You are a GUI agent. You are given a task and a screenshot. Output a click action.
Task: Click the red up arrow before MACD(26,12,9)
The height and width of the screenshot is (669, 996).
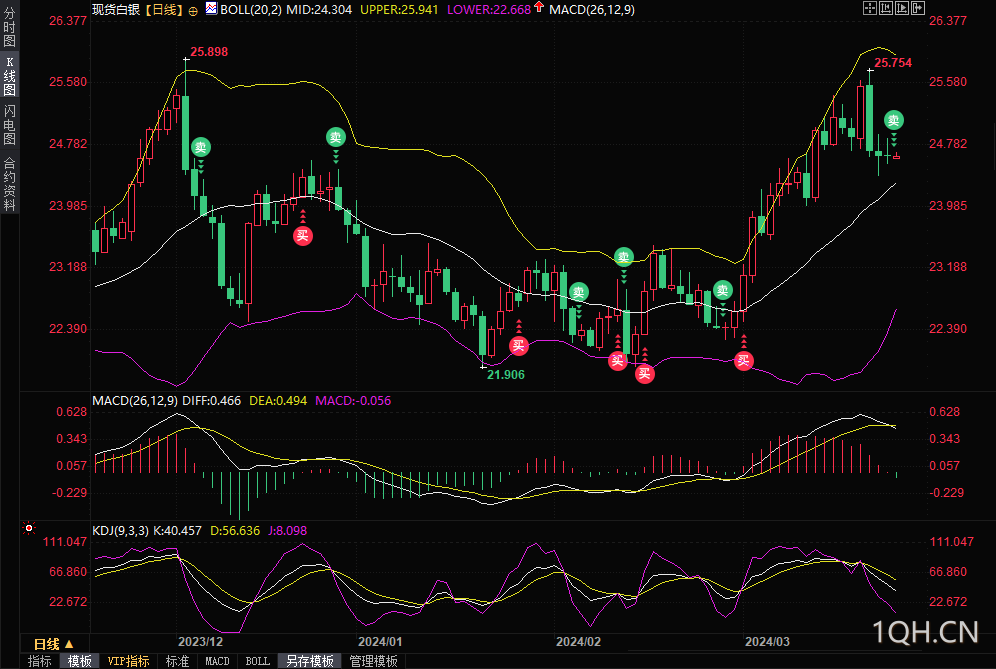pyautogui.click(x=539, y=8)
